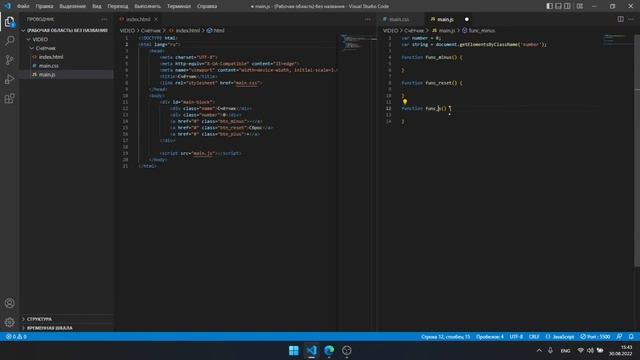
Task: Open Windows Start button on taskbar
Action: [x=293, y=350]
